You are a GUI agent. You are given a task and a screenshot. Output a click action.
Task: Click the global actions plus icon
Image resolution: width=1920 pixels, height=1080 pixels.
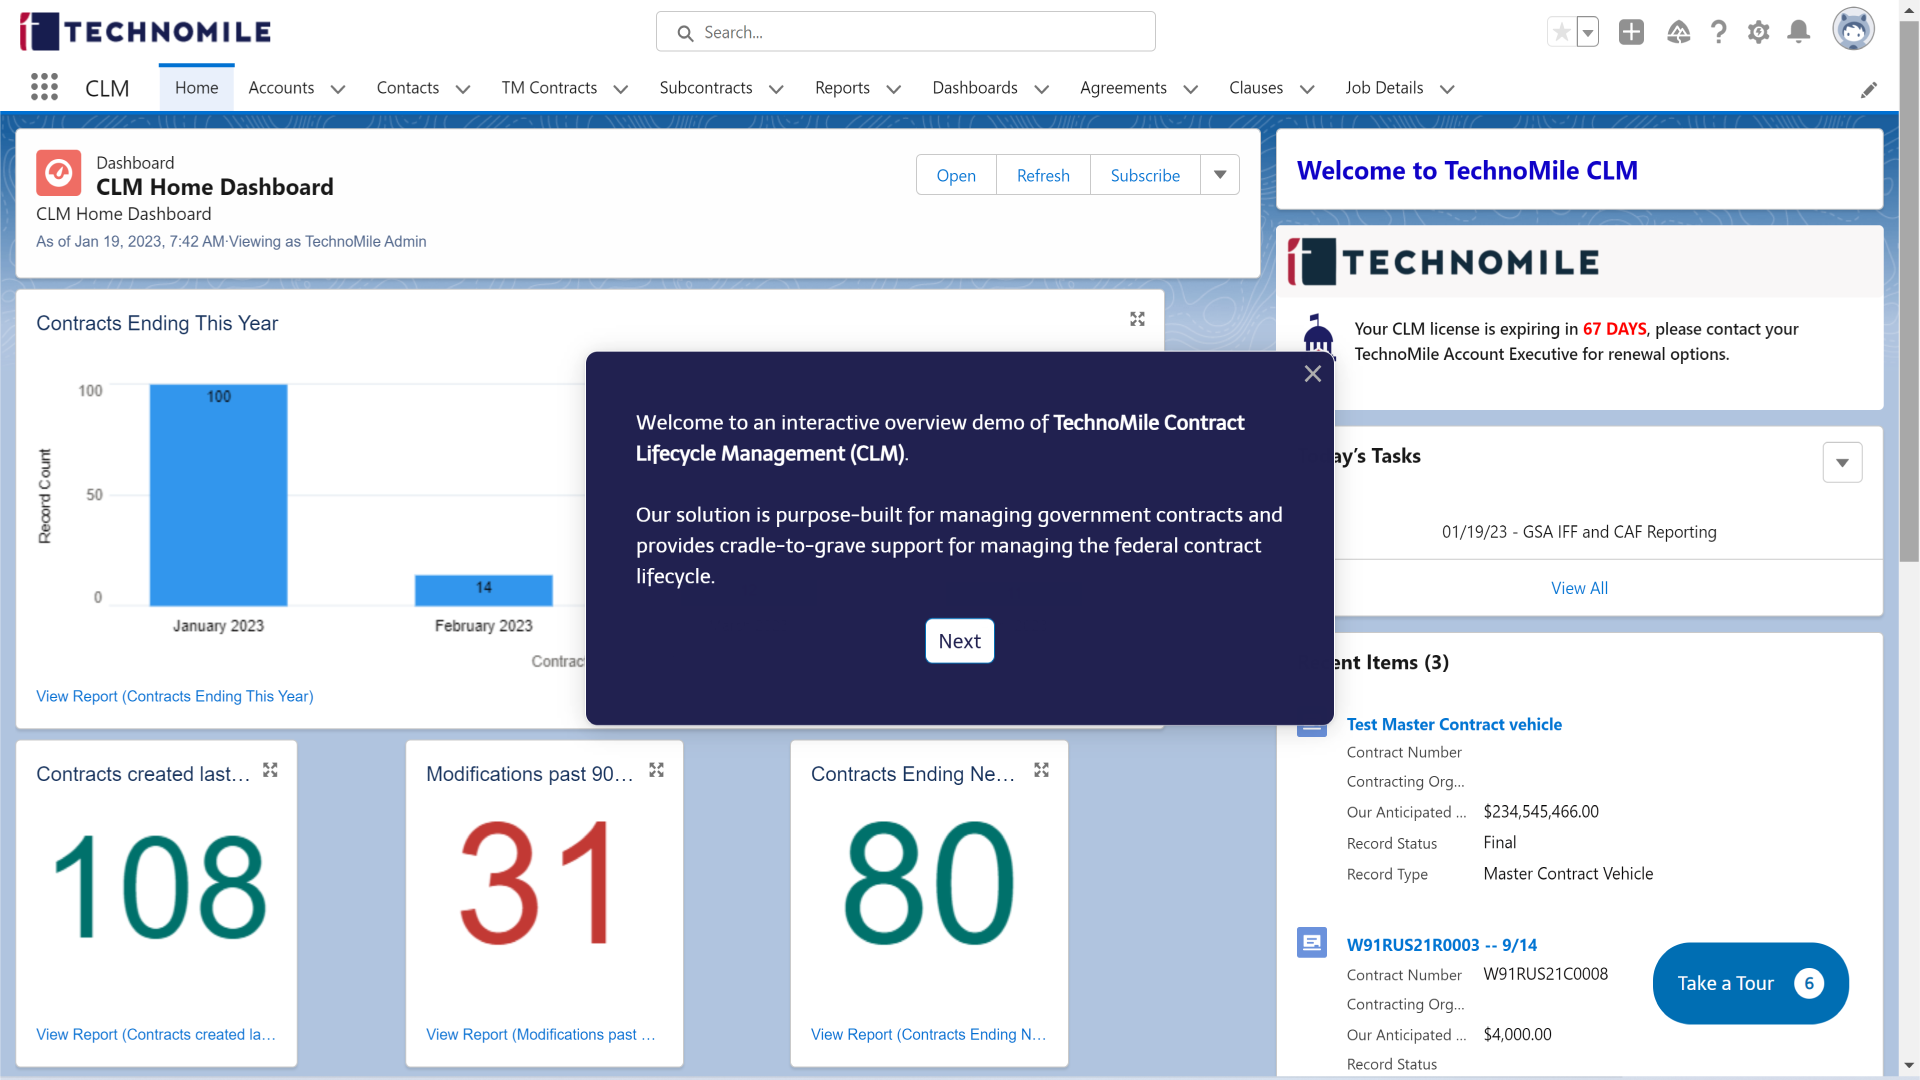[1631, 32]
